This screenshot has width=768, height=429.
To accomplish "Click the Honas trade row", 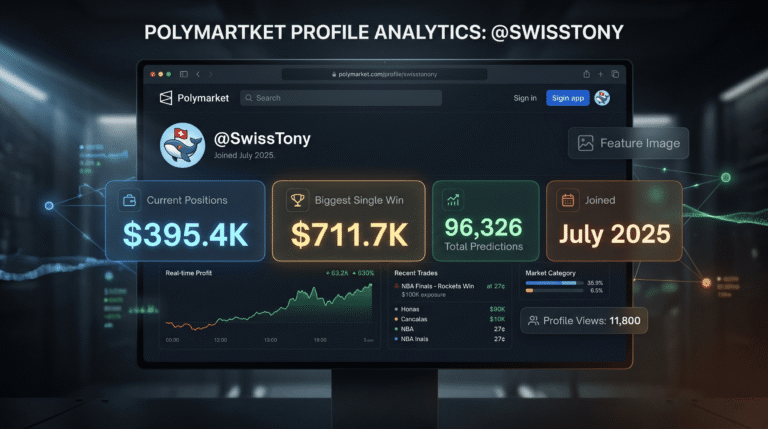I will pyautogui.click(x=450, y=309).
